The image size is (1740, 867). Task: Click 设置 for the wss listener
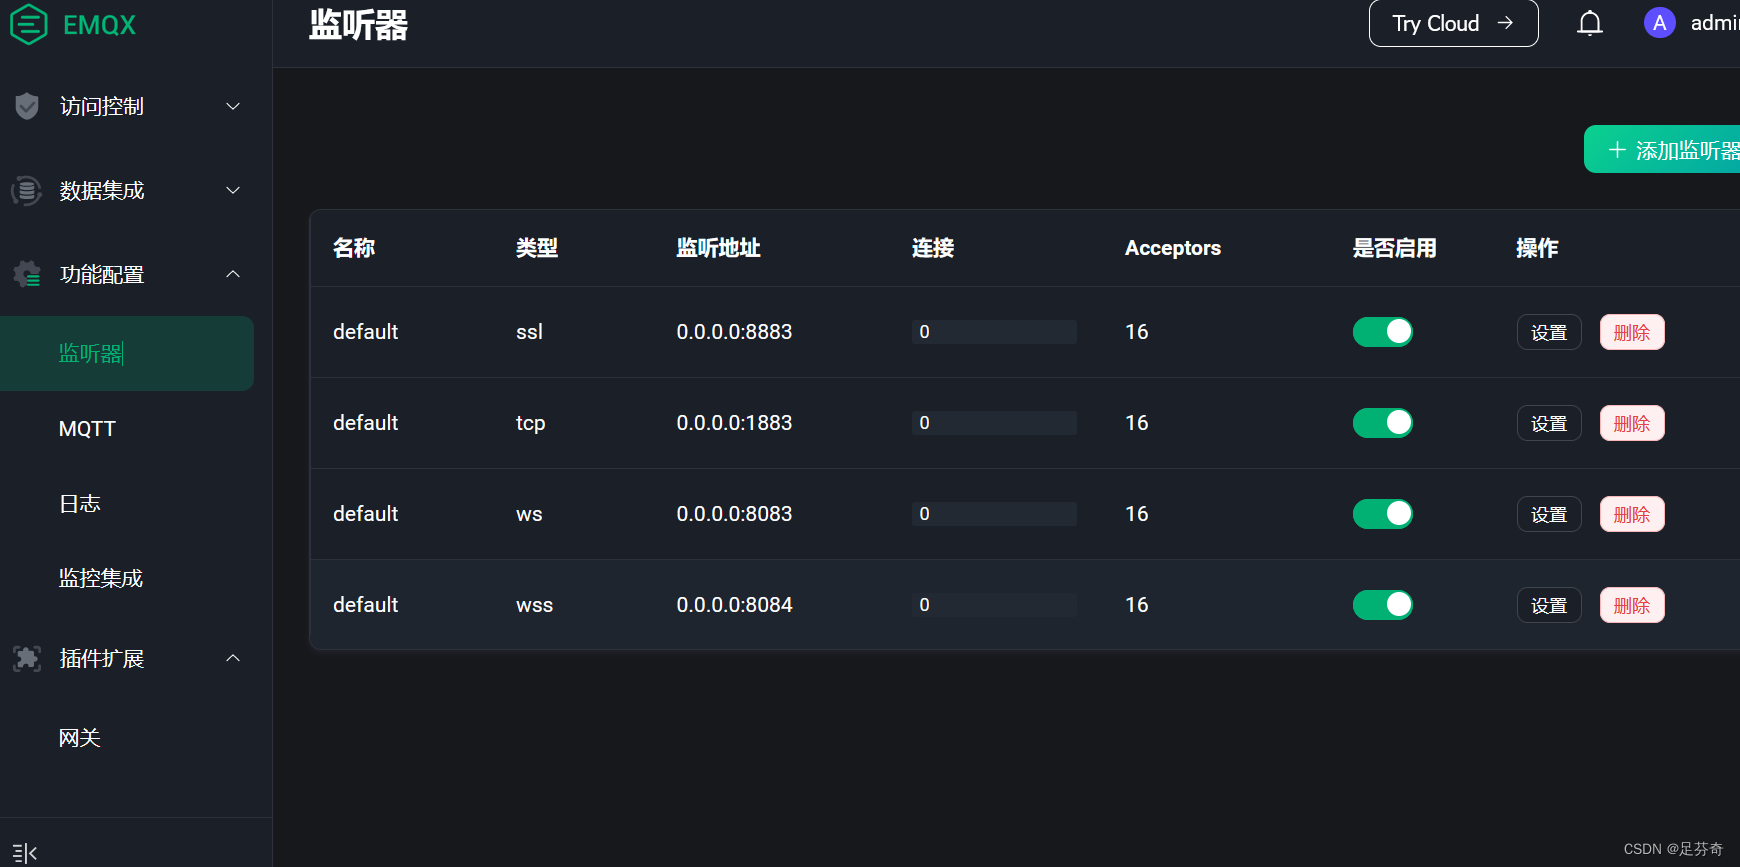[1549, 605]
